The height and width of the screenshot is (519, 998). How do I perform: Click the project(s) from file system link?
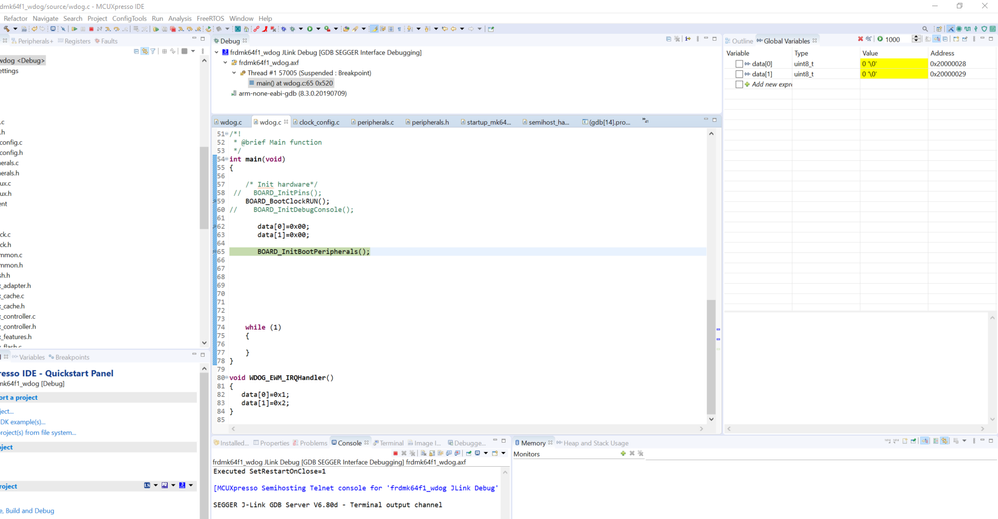pos(38,432)
